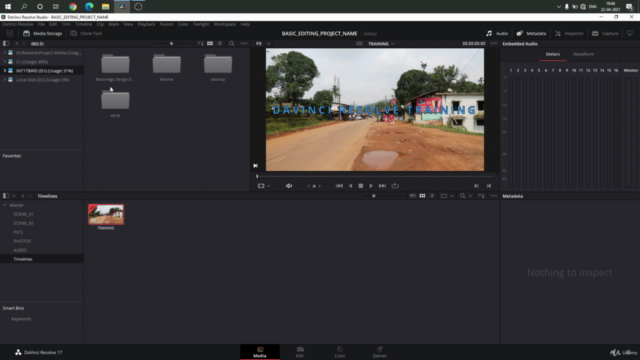640x360 pixels.
Task: Open the Timeline menu
Action: pos(83,24)
